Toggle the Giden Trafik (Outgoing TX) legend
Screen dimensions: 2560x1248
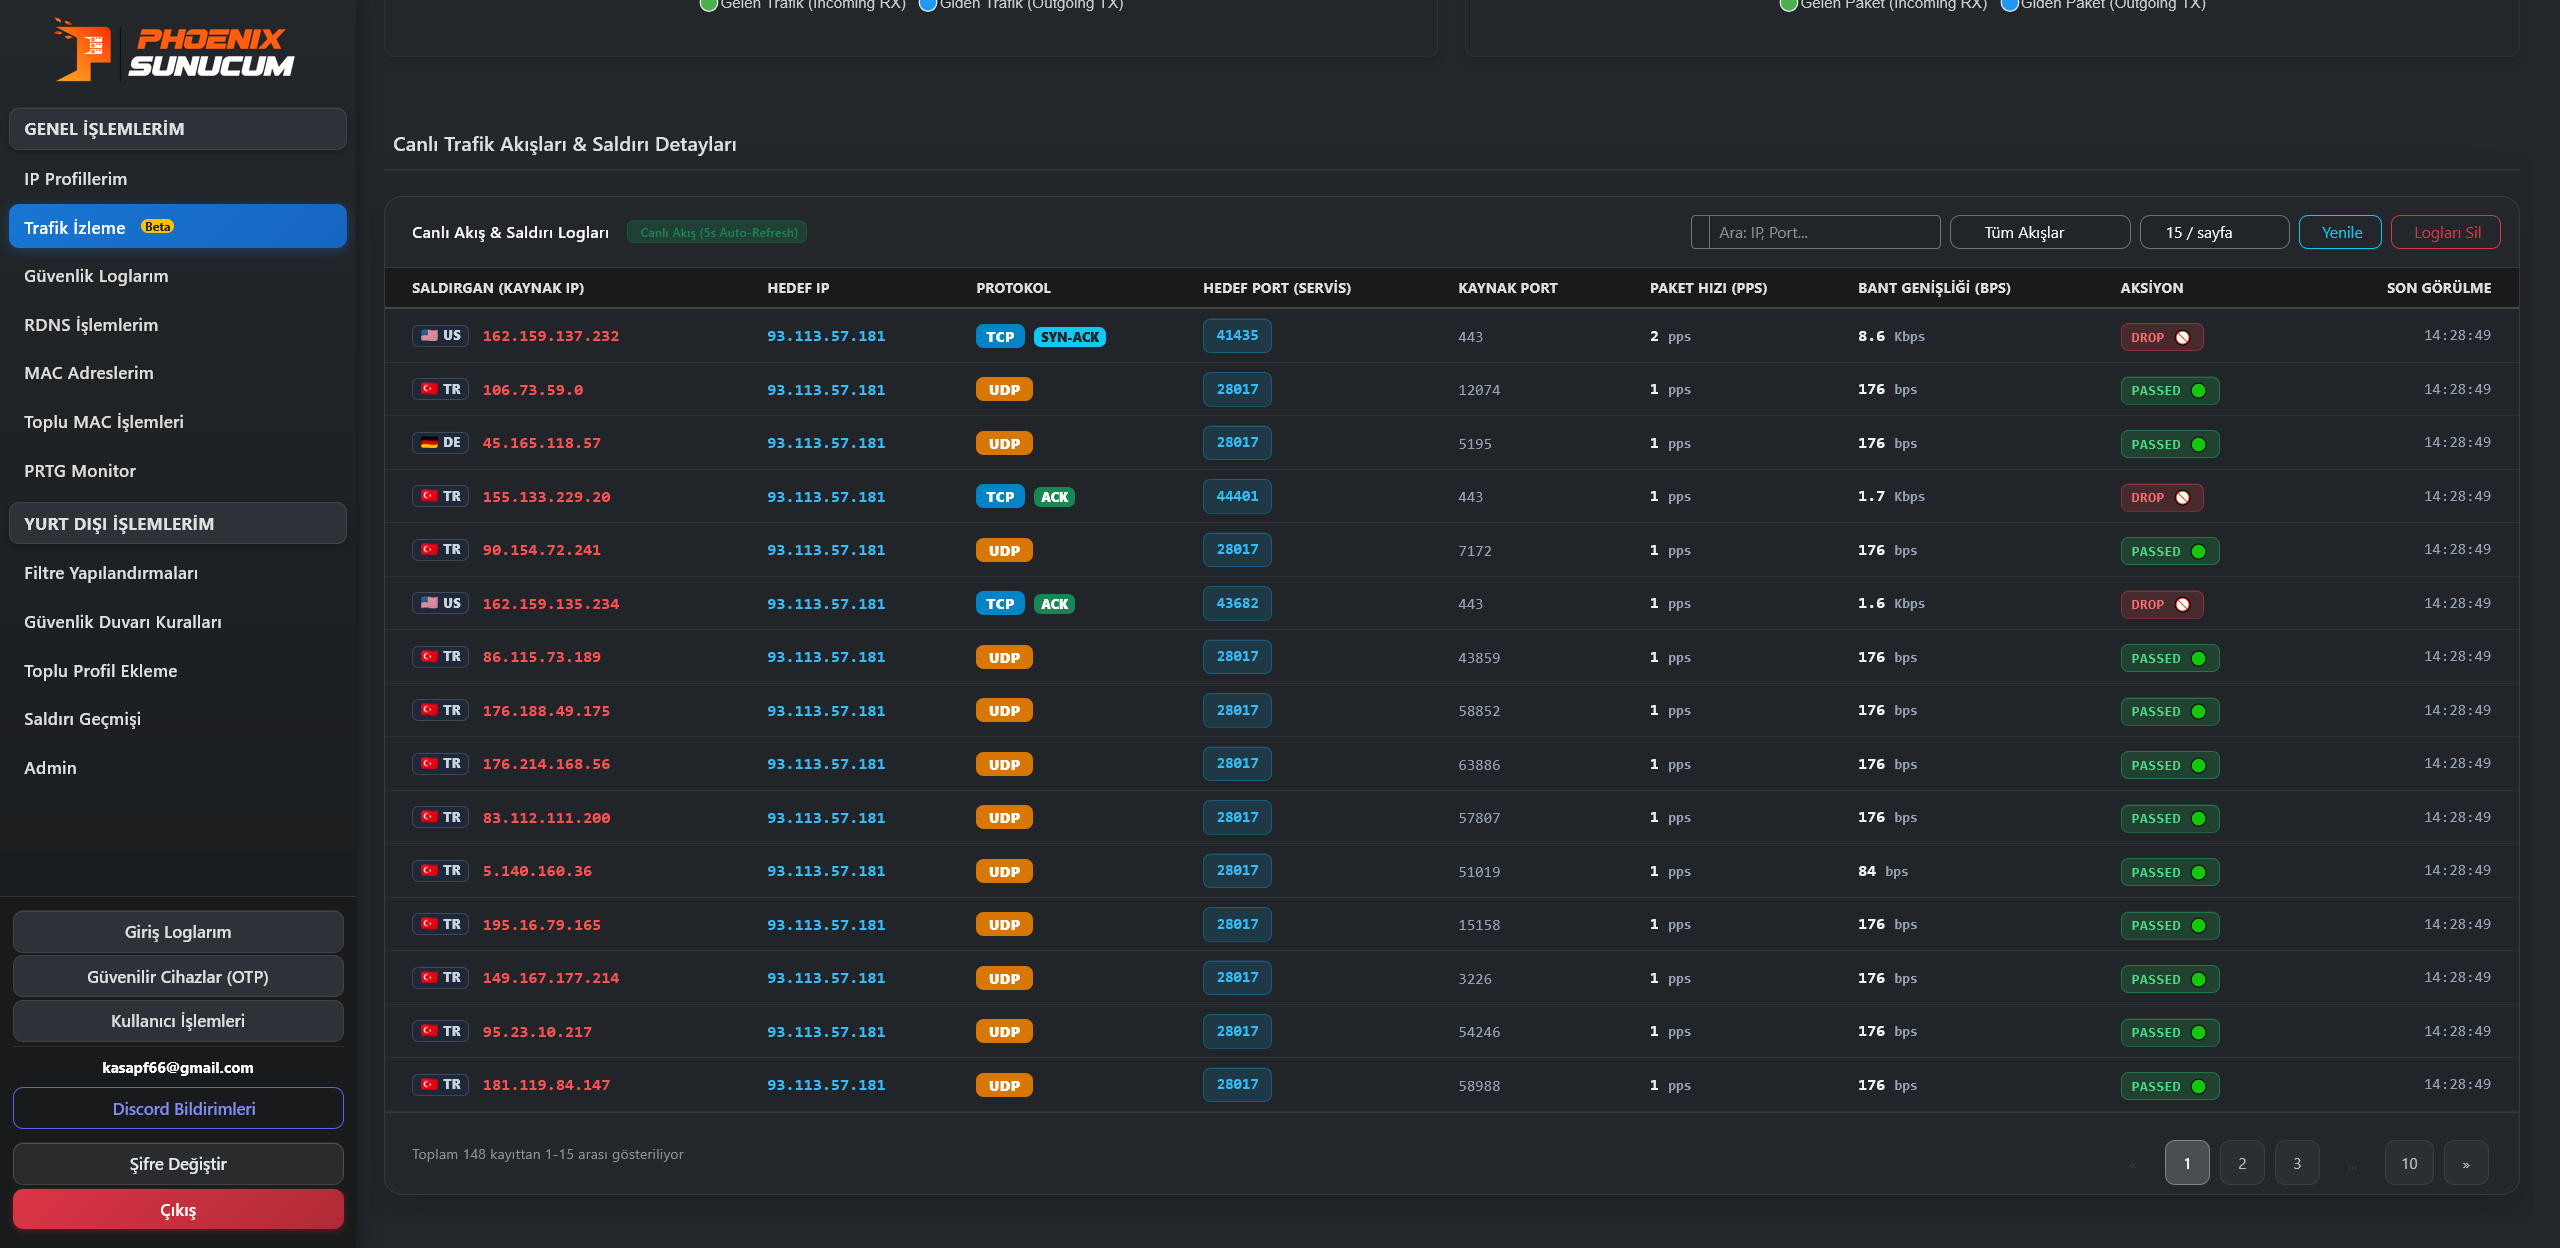pyautogui.click(x=1021, y=4)
